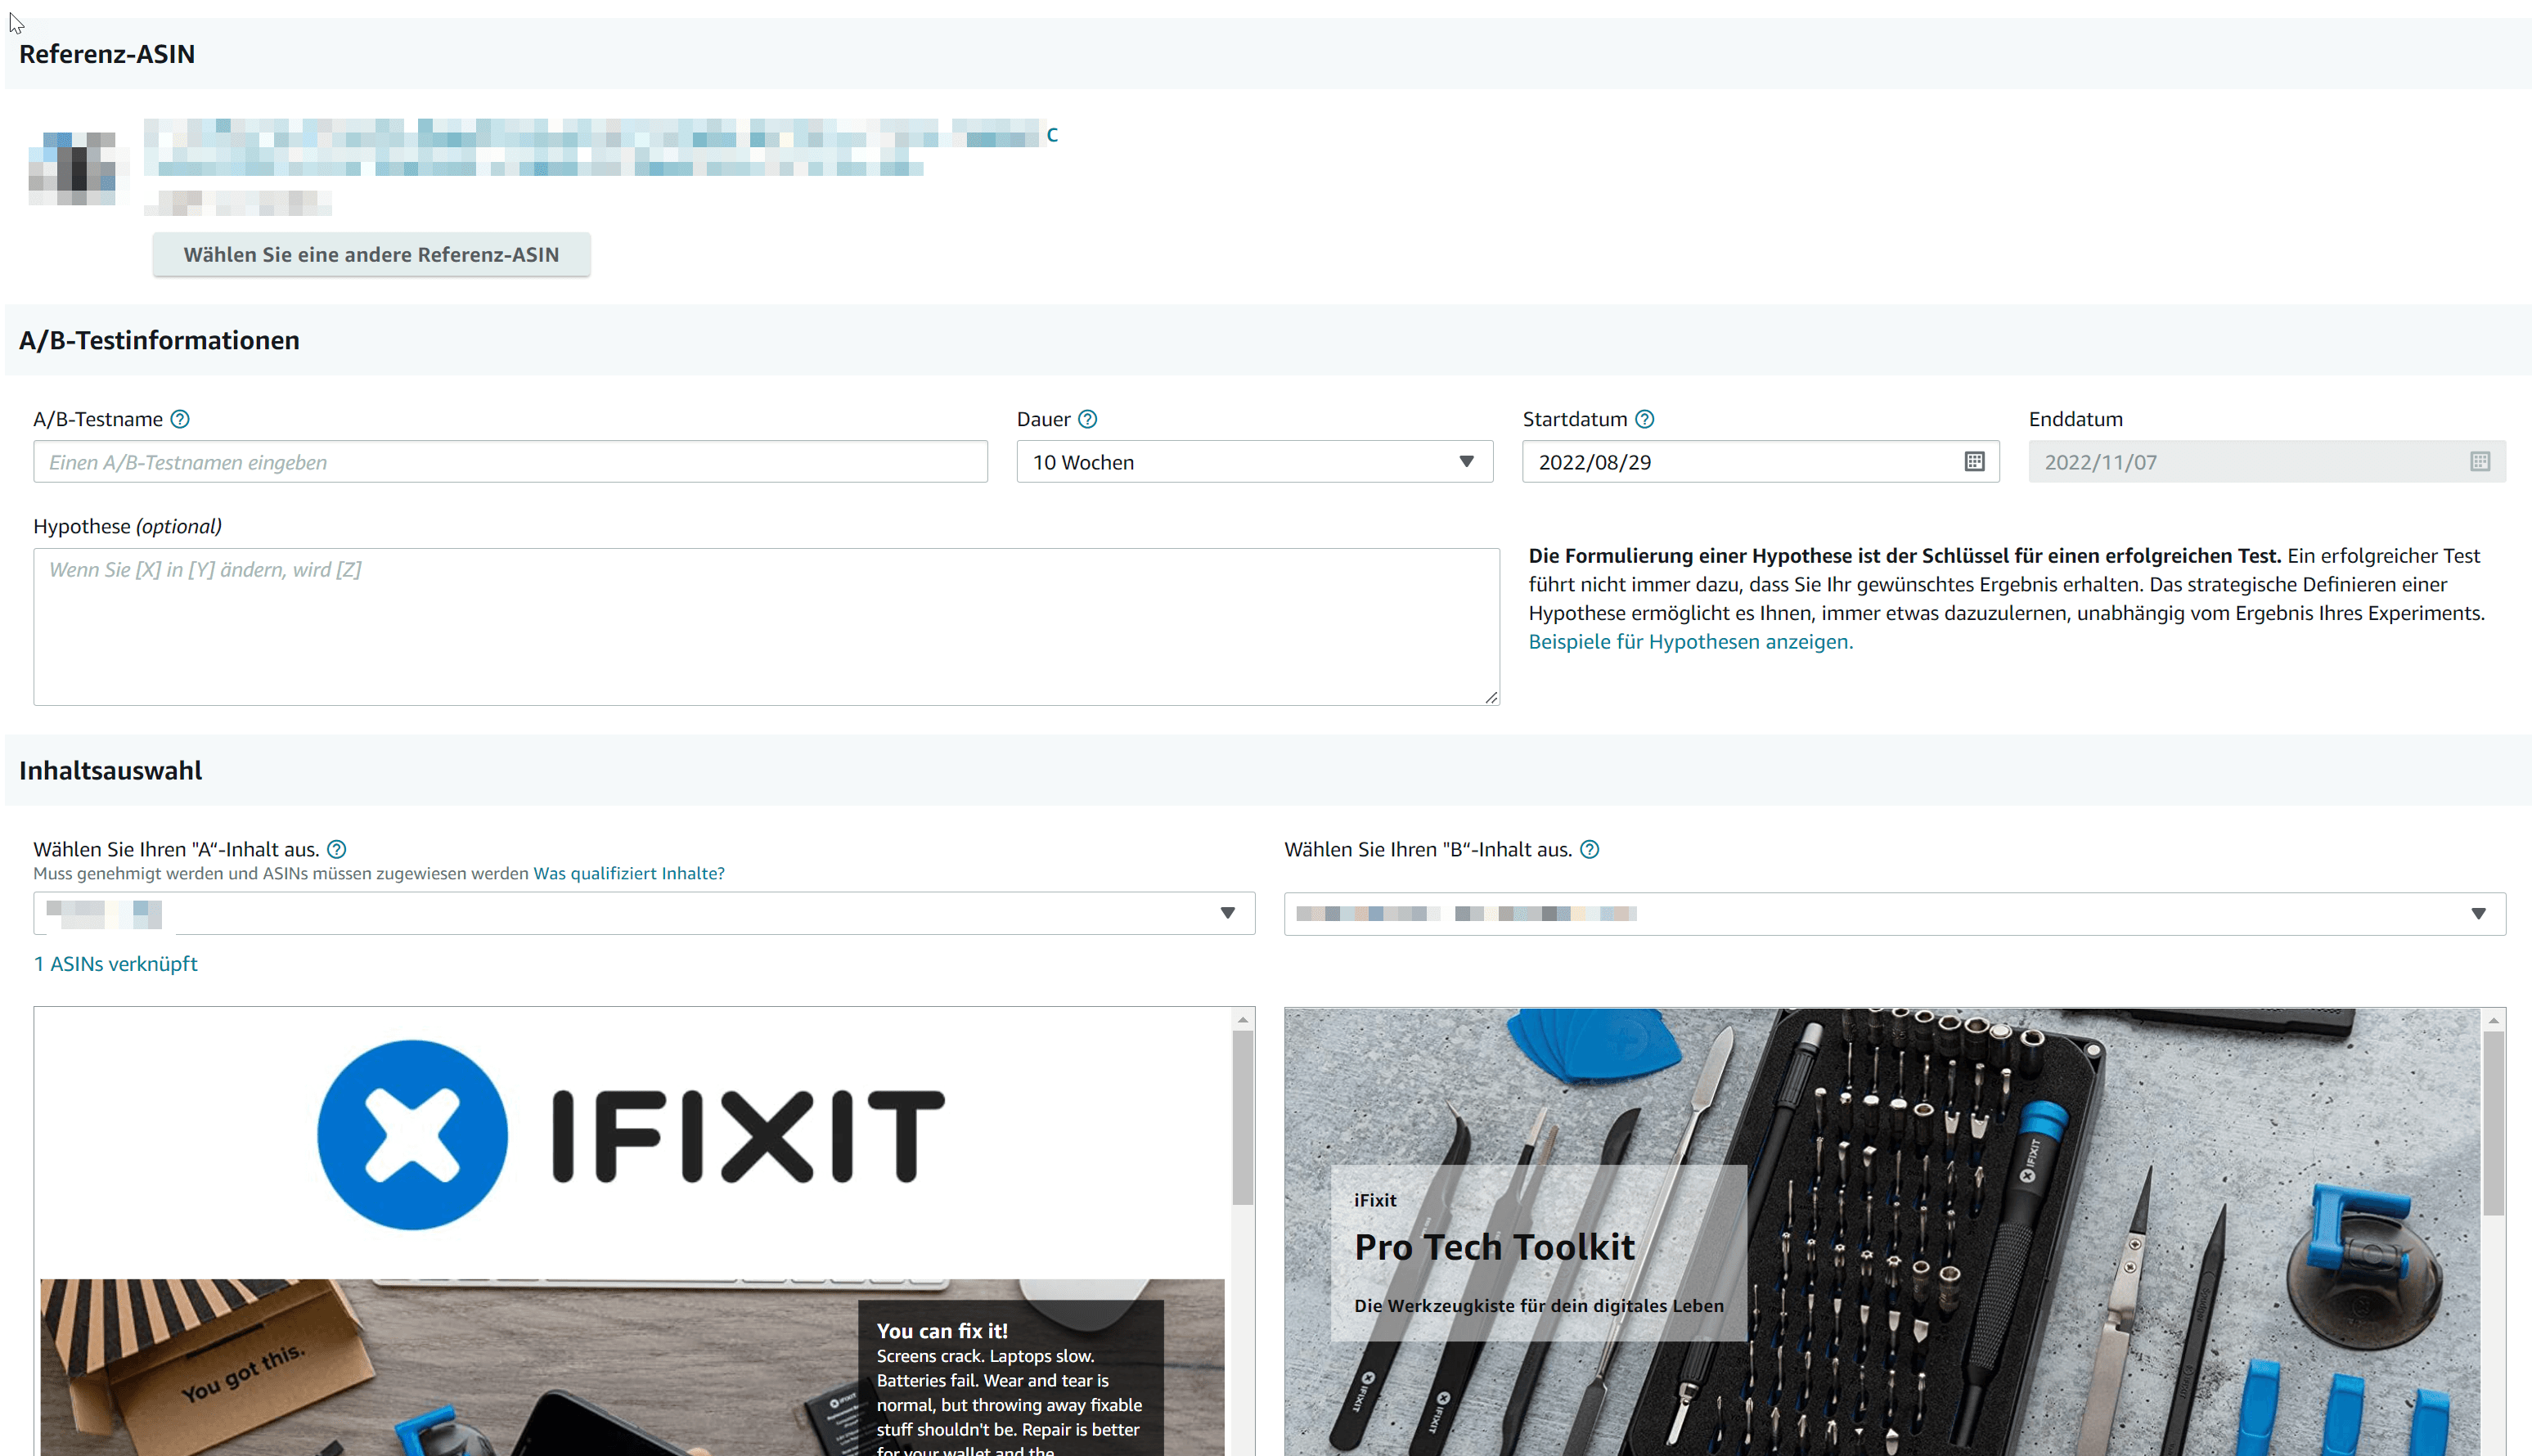Click the IFIXIT logo in A preview
The width and height of the screenshot is (2532, 1456).
pyautogui.click(x=630, y=1135)
